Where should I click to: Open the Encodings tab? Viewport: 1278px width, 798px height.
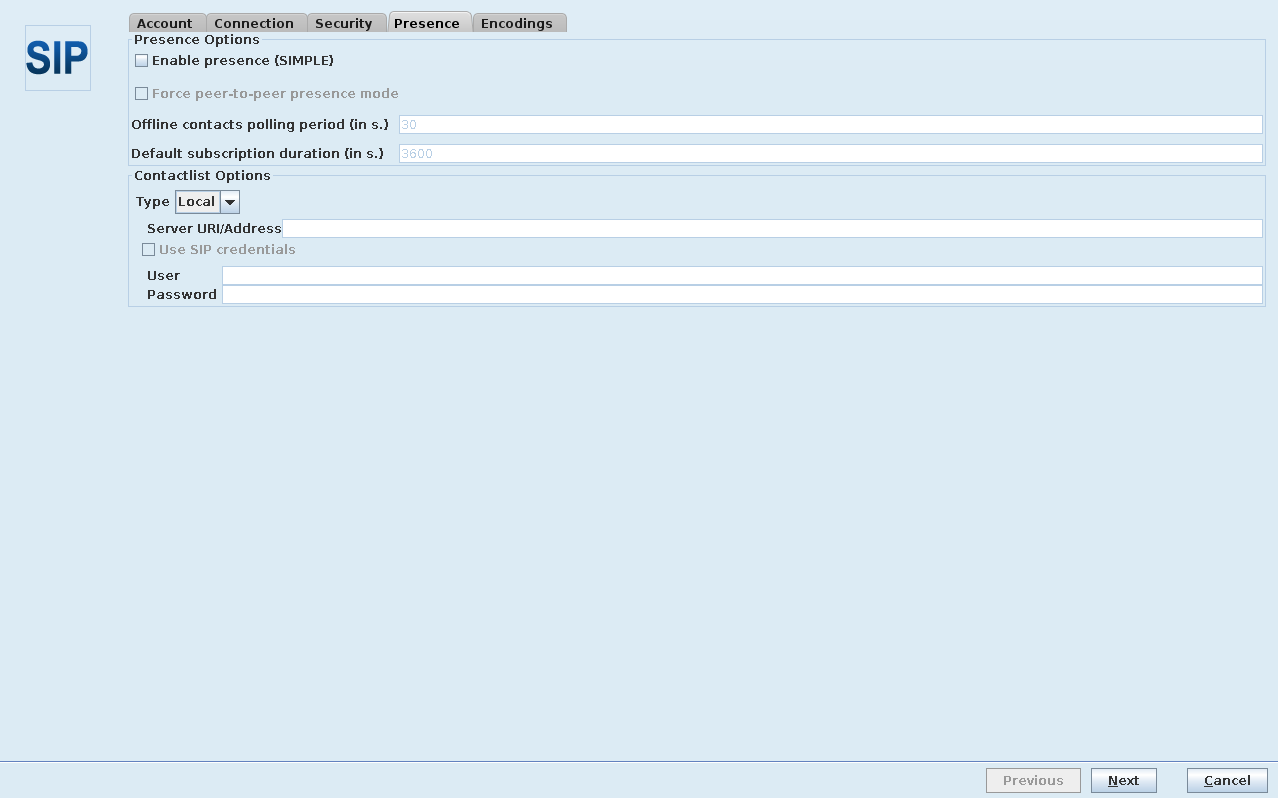coord(517,23)
